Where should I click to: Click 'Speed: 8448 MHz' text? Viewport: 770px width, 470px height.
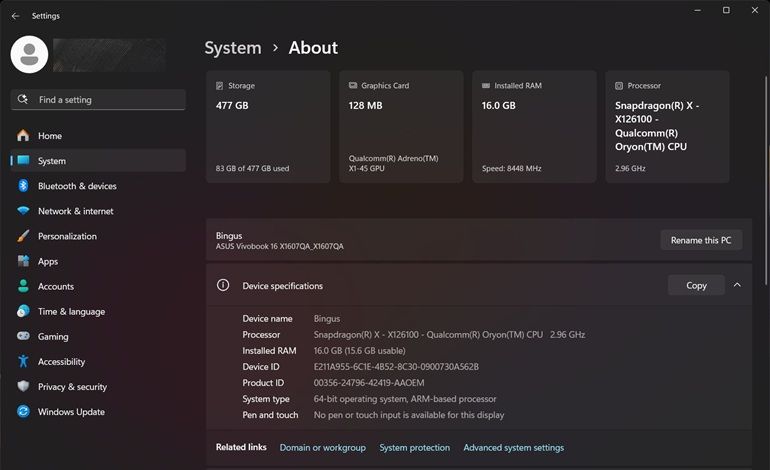tap(512, 168)
